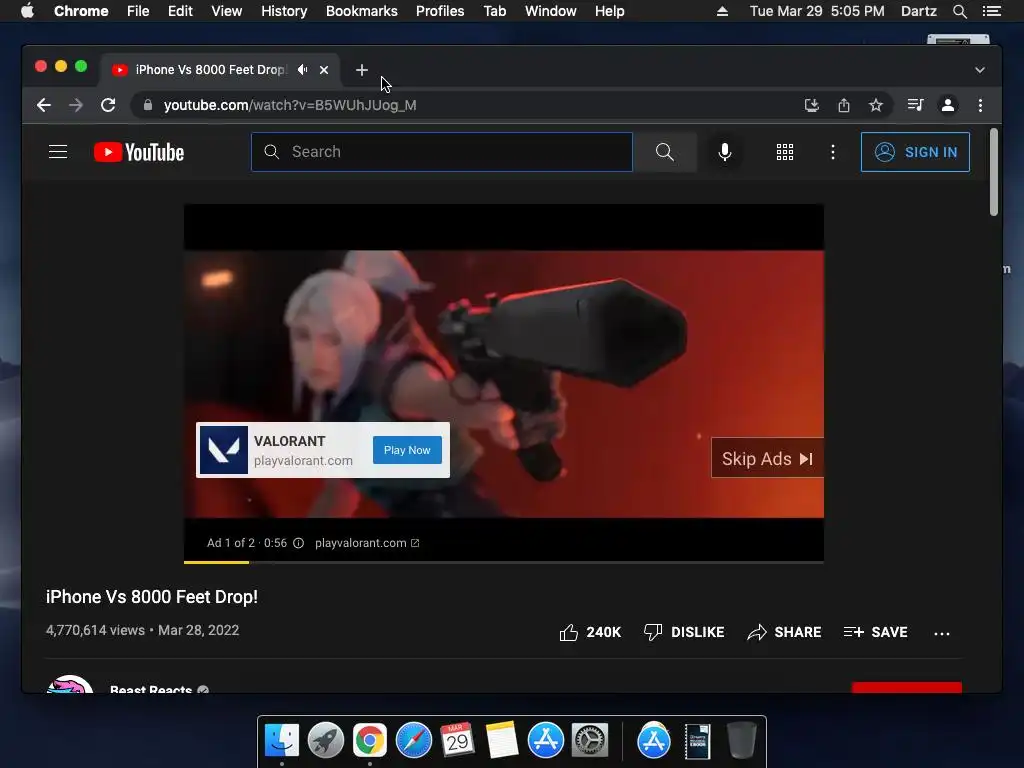Open Launchpad from the dock

click(326, 741)
